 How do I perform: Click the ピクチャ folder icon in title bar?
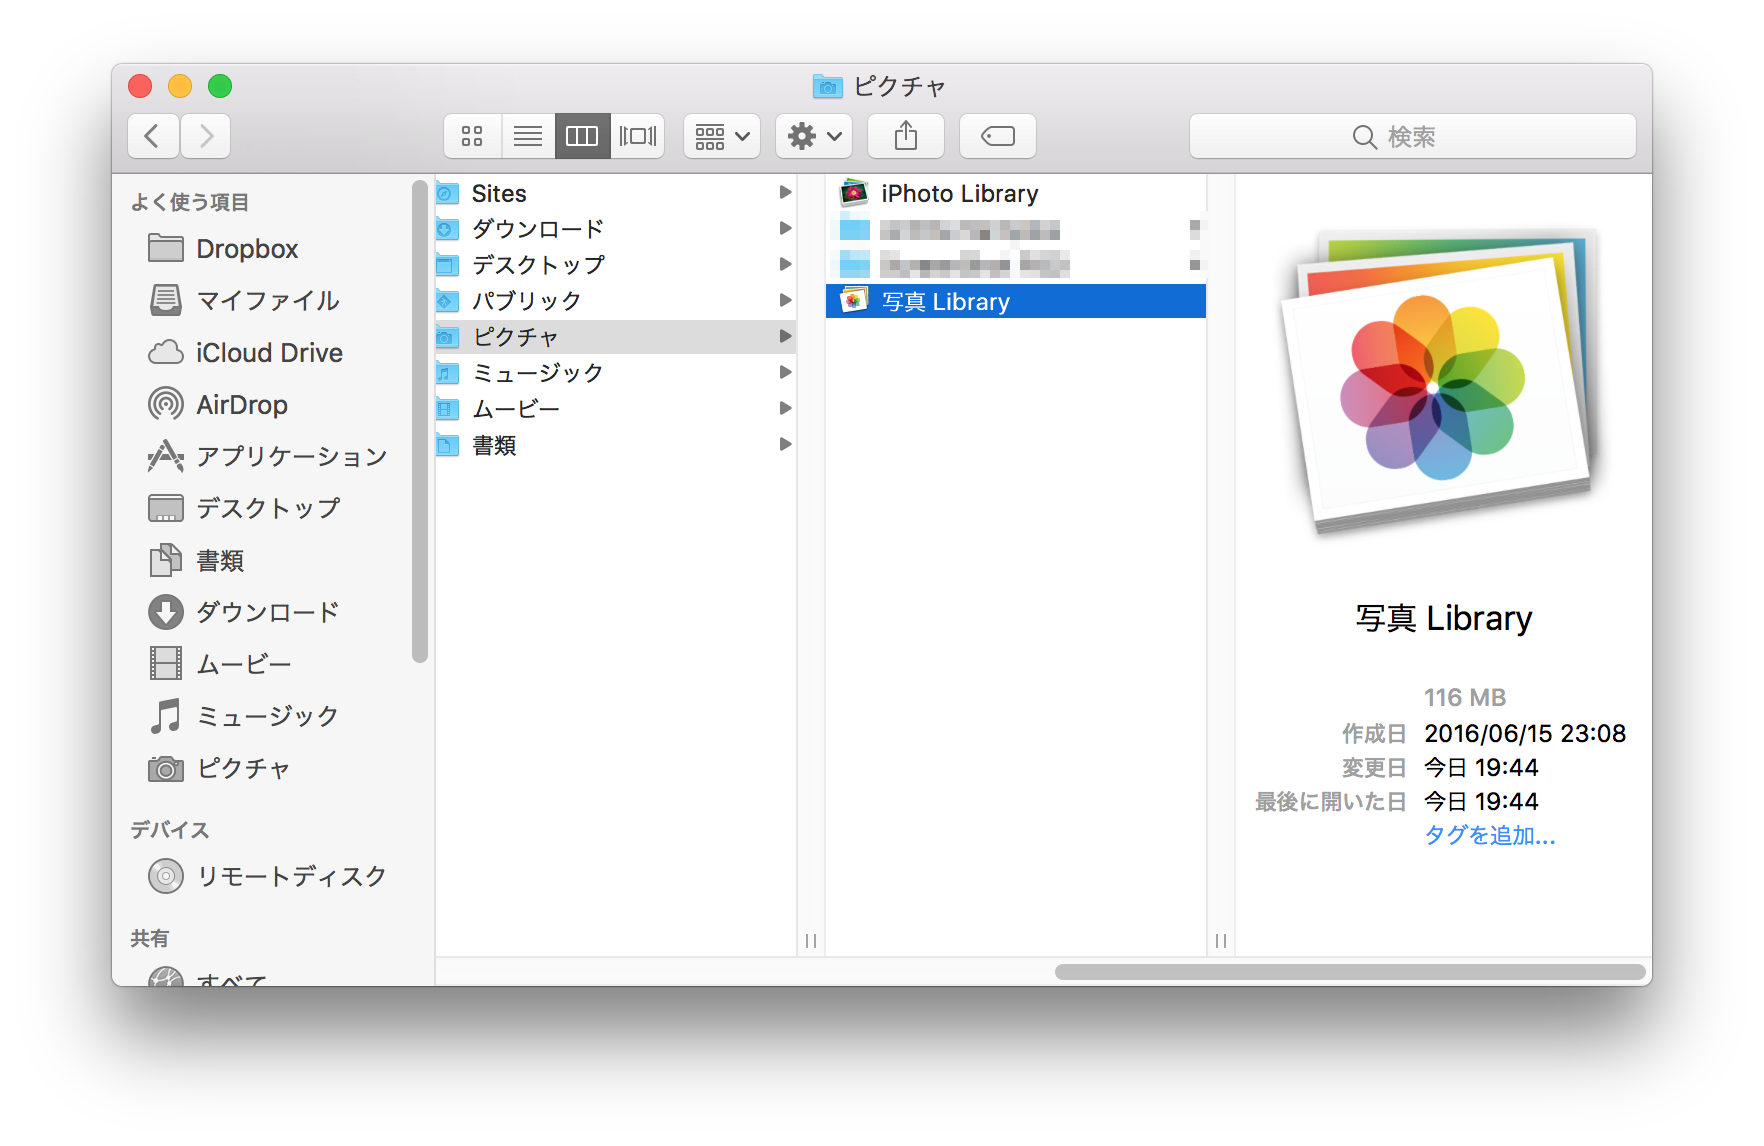[827, 86]
